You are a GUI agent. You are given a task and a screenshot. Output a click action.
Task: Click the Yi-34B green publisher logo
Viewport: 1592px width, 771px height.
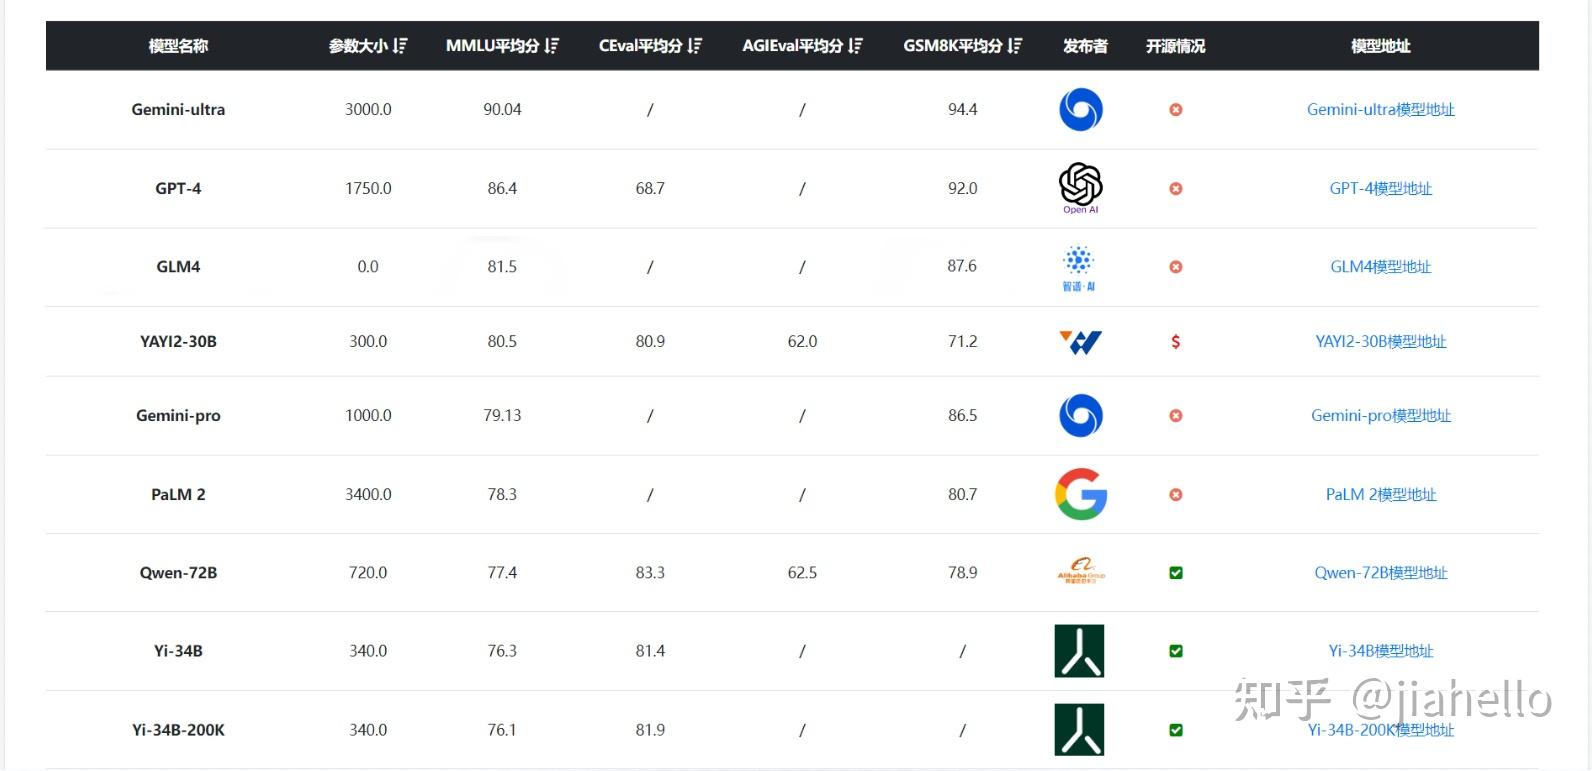pyautogui.click(x=1079, y=651)
